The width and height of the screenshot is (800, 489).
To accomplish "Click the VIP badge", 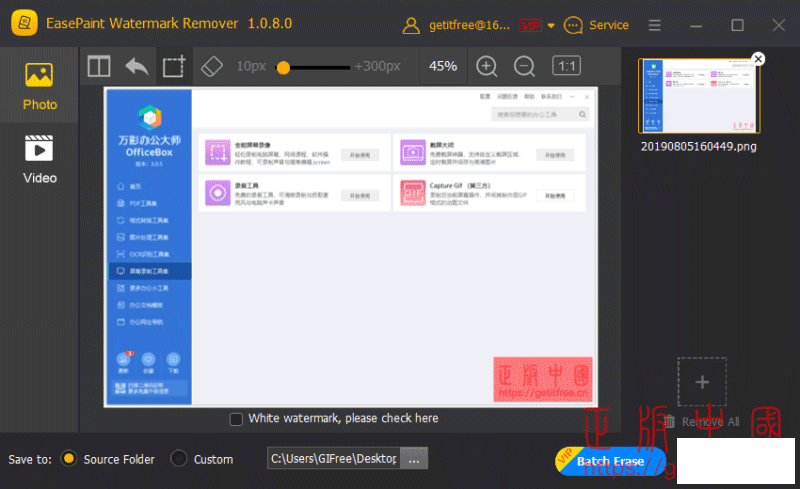I will click(531, 25).
